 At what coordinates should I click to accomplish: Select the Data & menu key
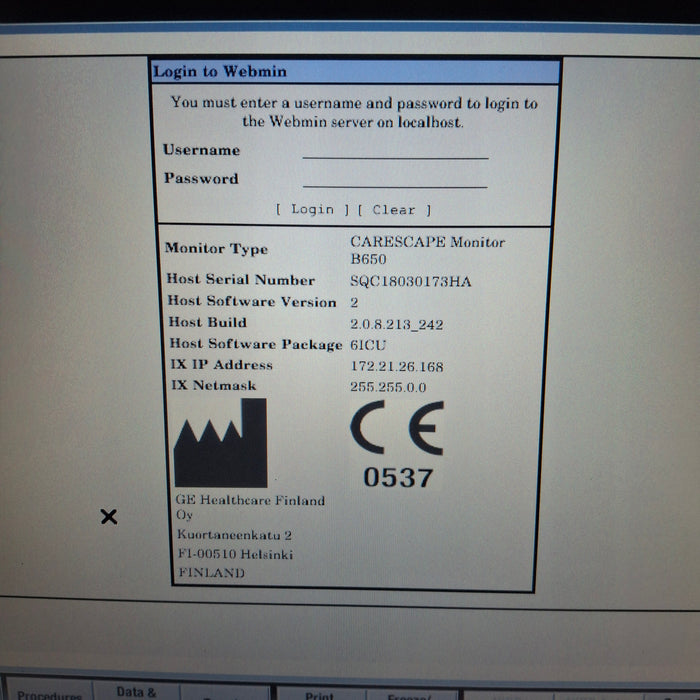click(x=136, y=692)
